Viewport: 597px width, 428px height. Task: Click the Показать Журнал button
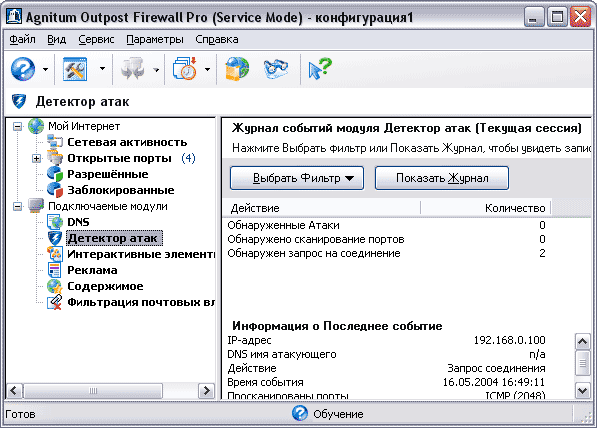(x=442, y=178)
